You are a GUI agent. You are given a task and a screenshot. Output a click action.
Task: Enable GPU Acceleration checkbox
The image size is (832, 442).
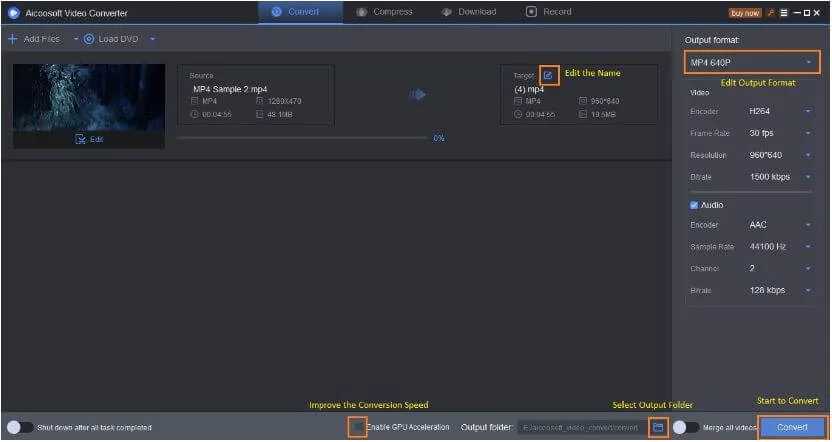(x=358, y=427)
